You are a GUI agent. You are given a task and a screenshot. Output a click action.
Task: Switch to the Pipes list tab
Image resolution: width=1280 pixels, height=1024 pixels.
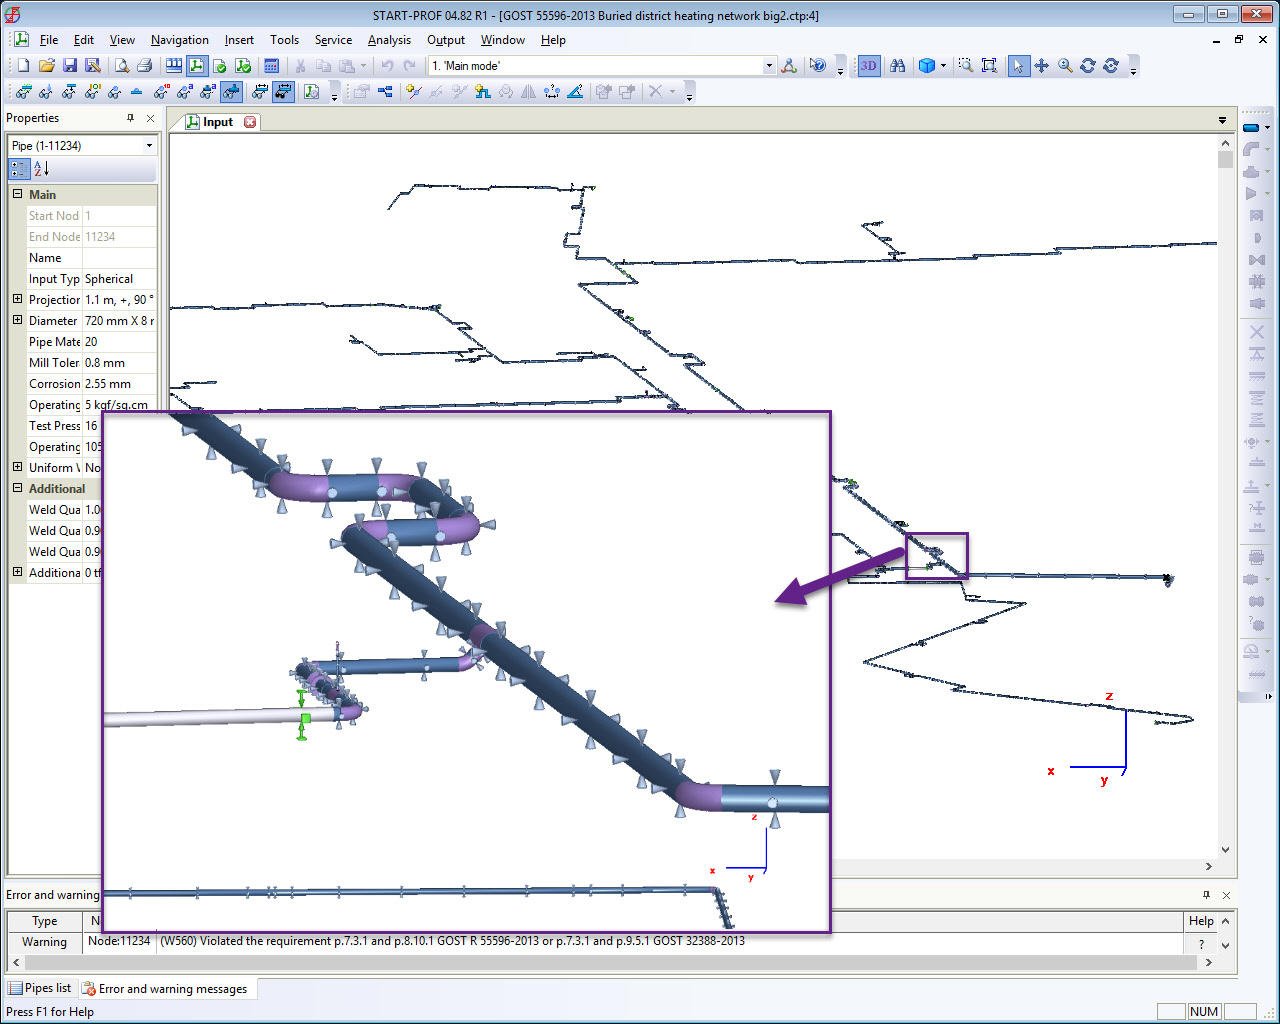tap(40, 988)
